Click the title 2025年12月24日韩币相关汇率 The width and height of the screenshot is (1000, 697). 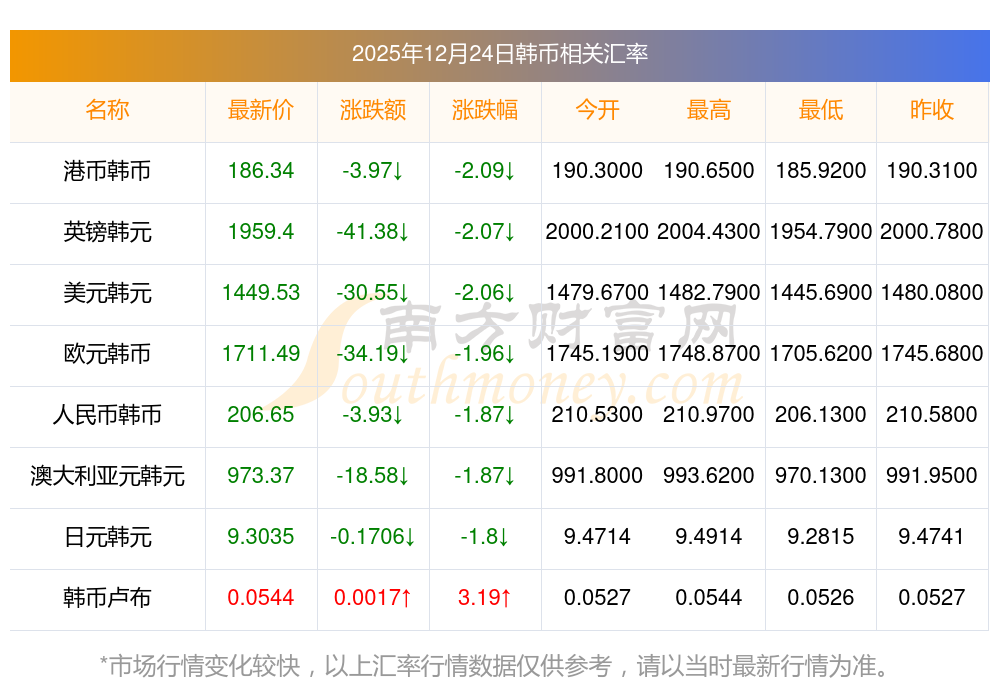499,54
